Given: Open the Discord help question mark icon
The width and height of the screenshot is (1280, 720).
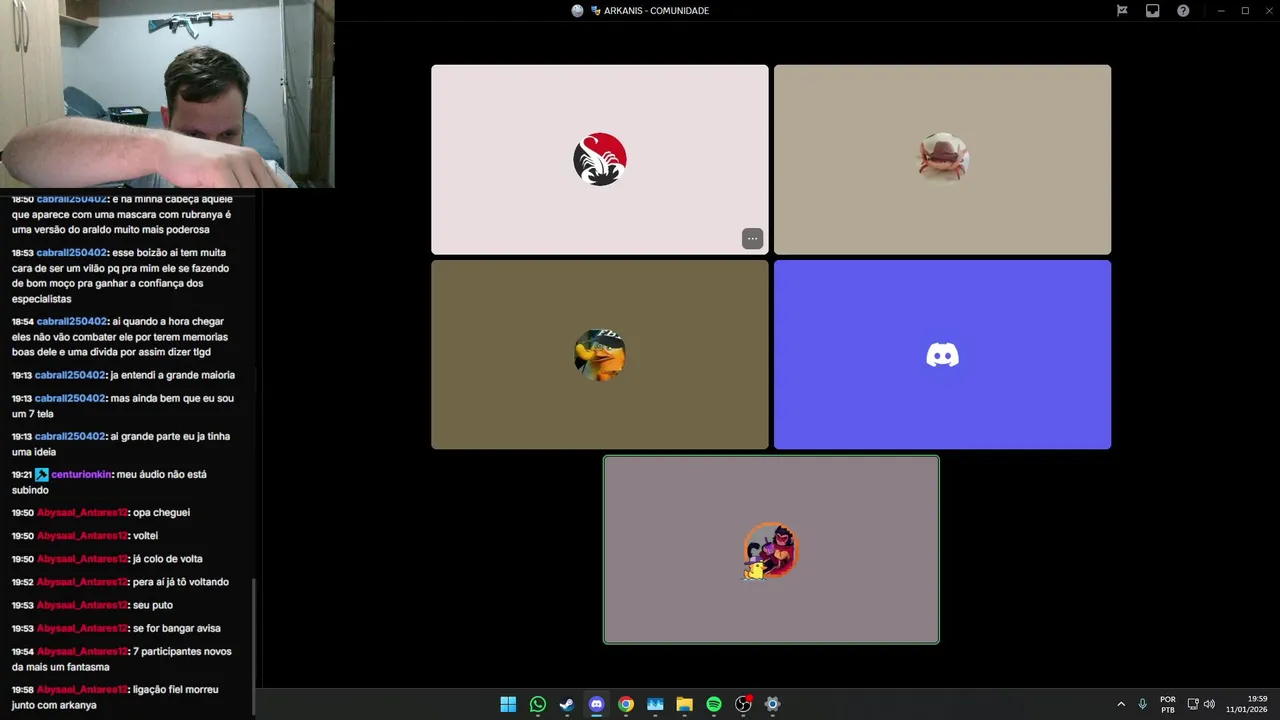Looking at the screenshot, I should 1183,11.
